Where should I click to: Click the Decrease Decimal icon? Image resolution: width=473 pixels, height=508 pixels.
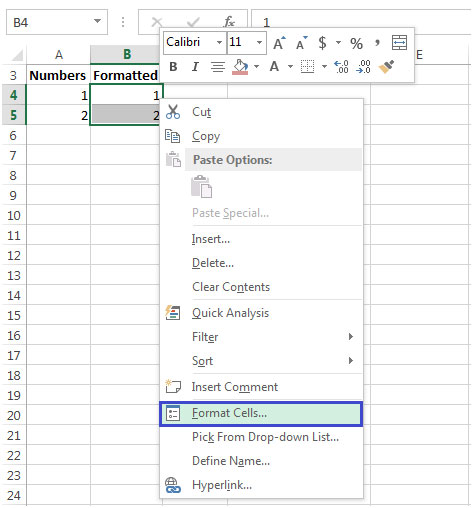pyautogui.click(x=363, y=67)
